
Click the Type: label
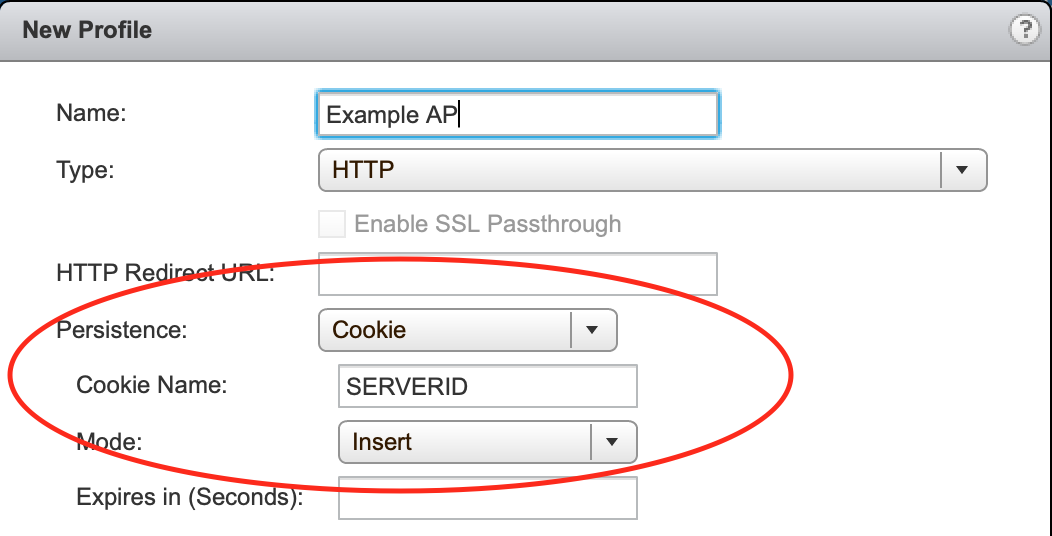tap(86, 170)
